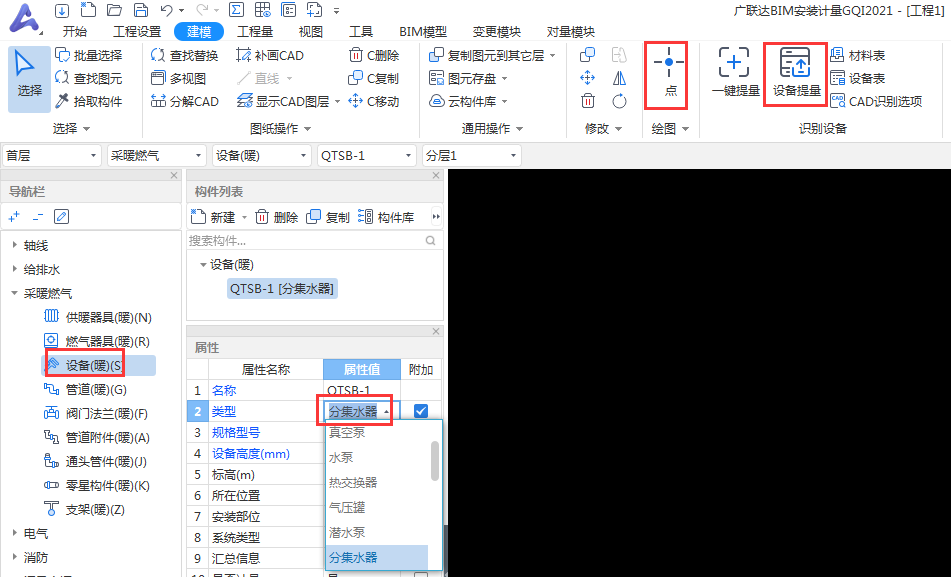Open the QTSB-1 component dropdown
Screen dimensions: 951x577
tap(366, 156)
